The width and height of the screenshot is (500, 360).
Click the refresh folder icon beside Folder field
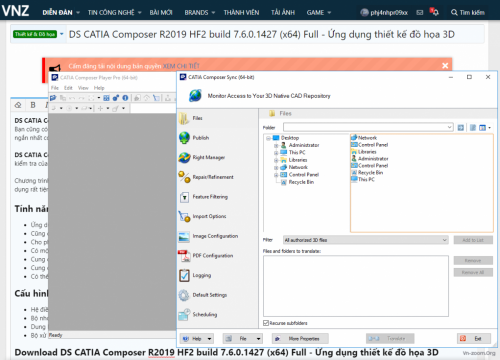[x=461, y=128]
